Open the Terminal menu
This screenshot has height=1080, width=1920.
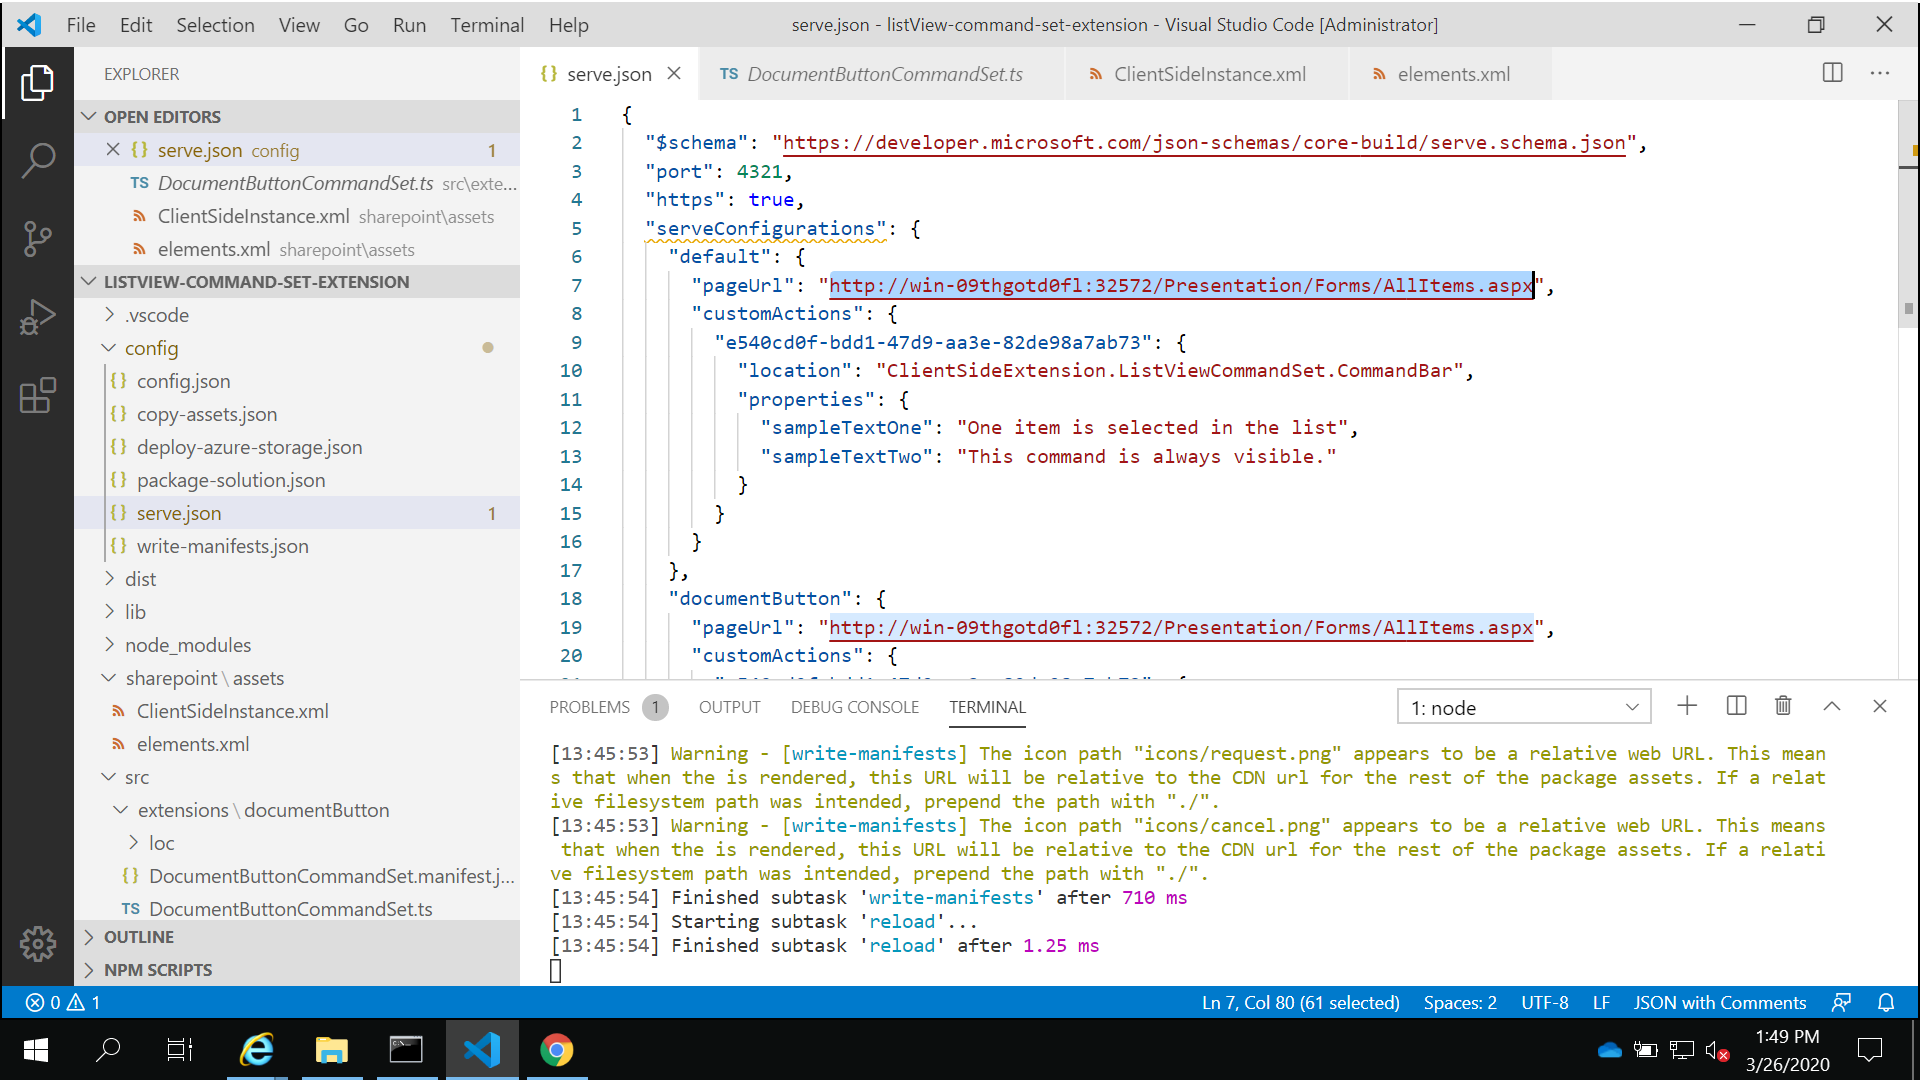point(487,25)
